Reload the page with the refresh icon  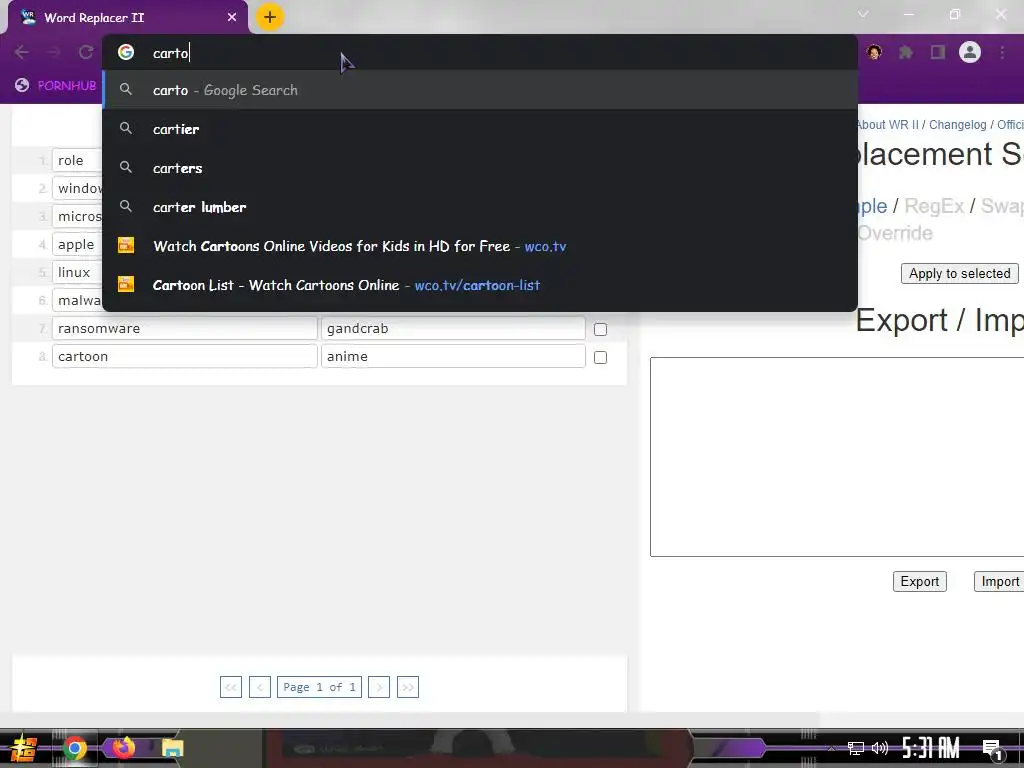[86, 52]
